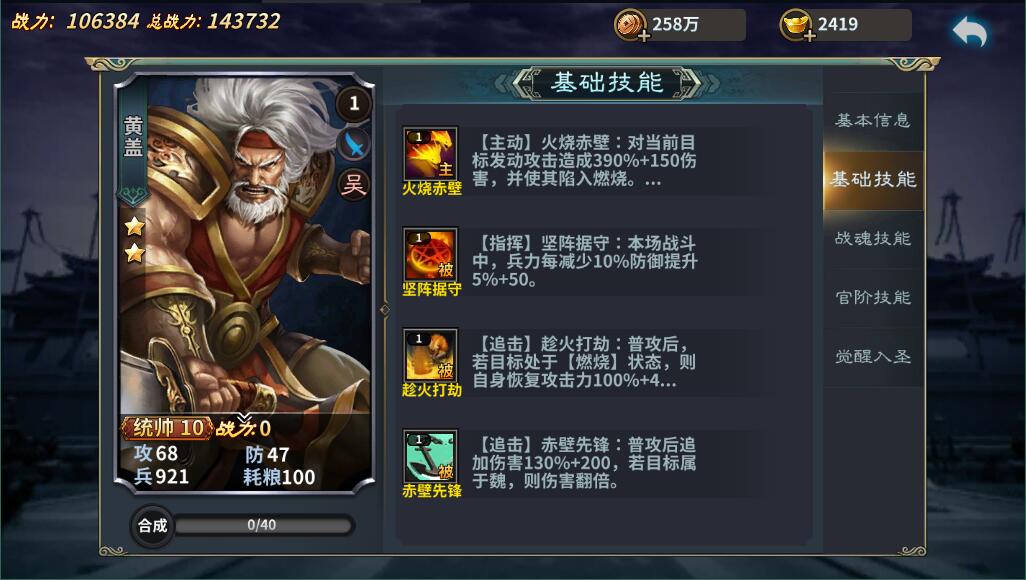This screenshot has height=580, width=1026.
Task: Tap the 趁火打劫 skill icon
Action: tap(431, 355)
